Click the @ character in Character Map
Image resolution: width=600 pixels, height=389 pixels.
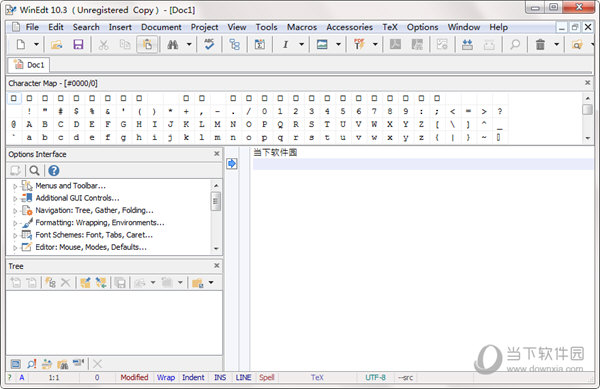click(x=13, y=124)
